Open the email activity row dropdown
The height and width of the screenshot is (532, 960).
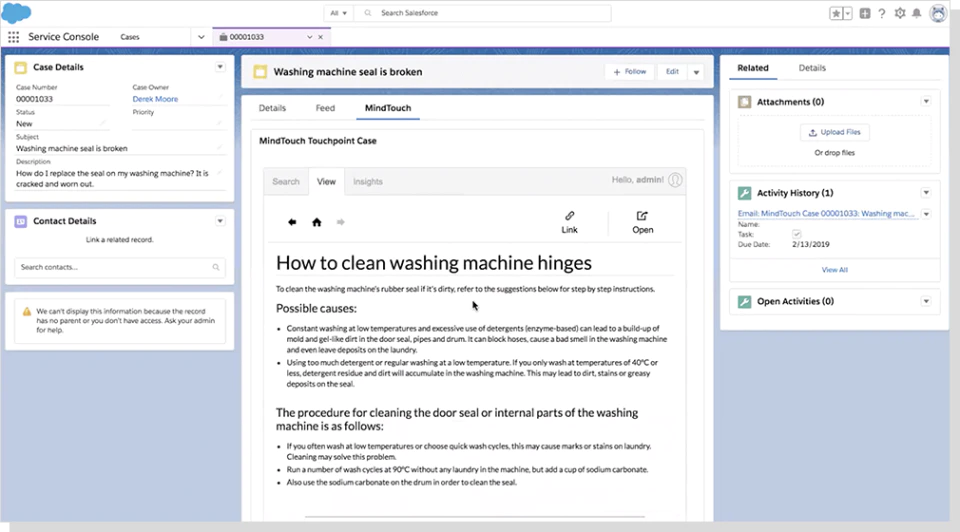click(926, 214)
